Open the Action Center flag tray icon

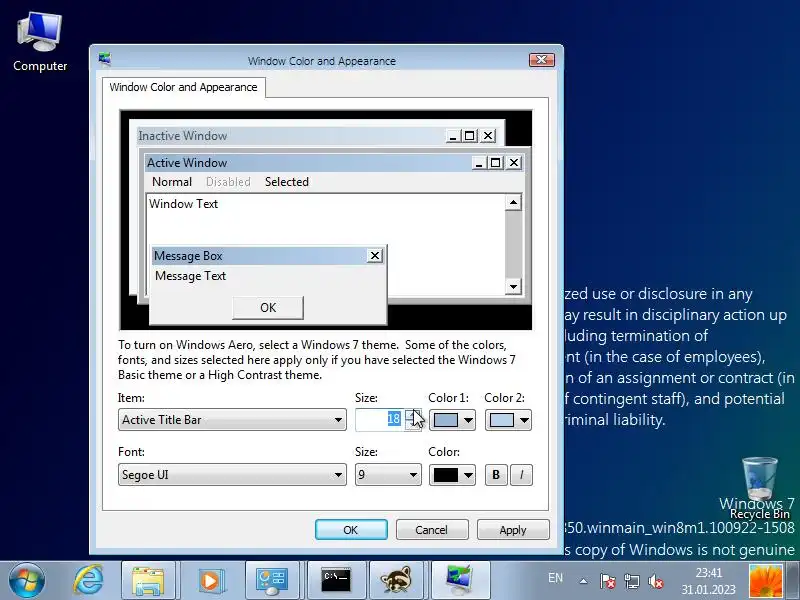[607, 581]
